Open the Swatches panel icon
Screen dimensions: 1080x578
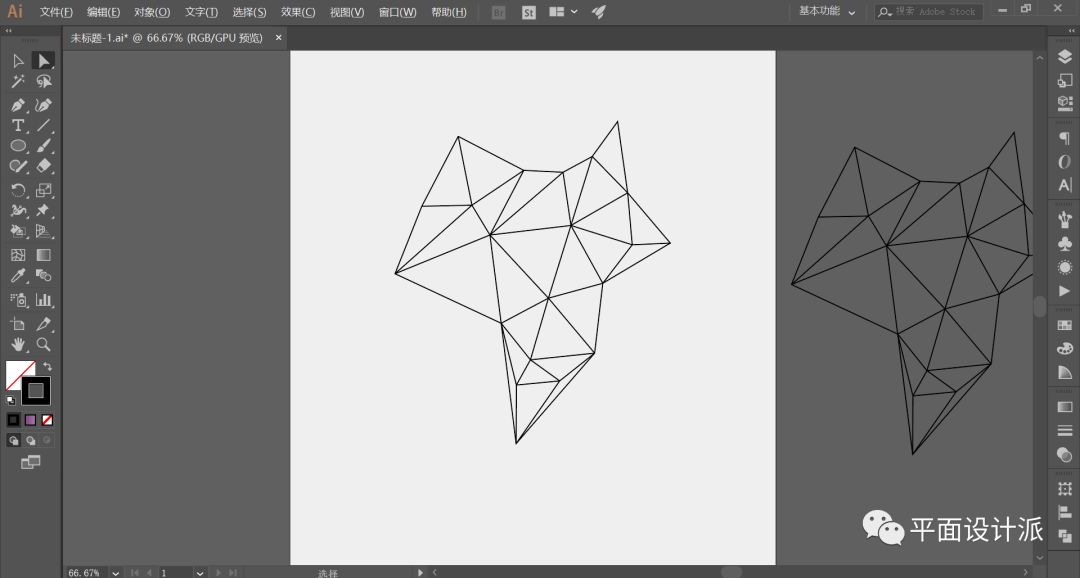[x=1064, y=326]
